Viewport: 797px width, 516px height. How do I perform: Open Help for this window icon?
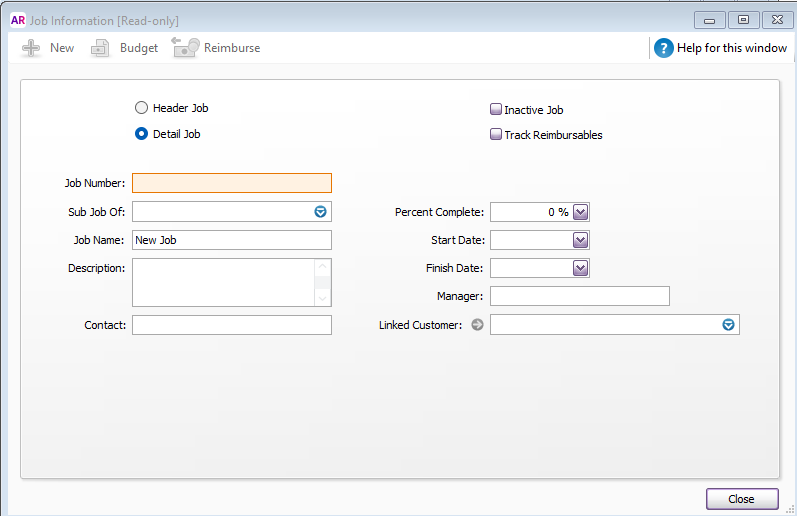point(664,48)
